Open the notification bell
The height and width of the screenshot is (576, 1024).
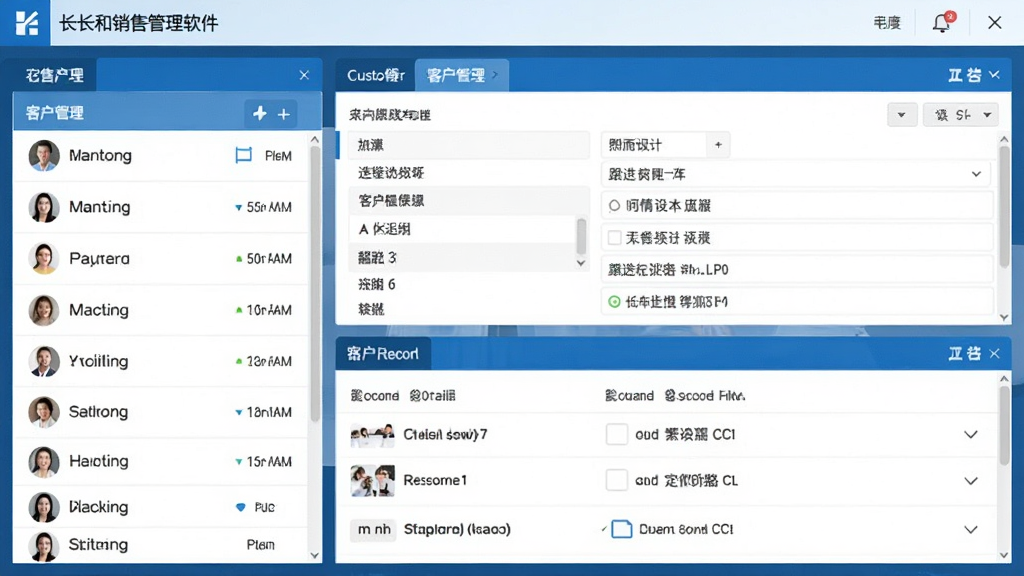[941, 23]
